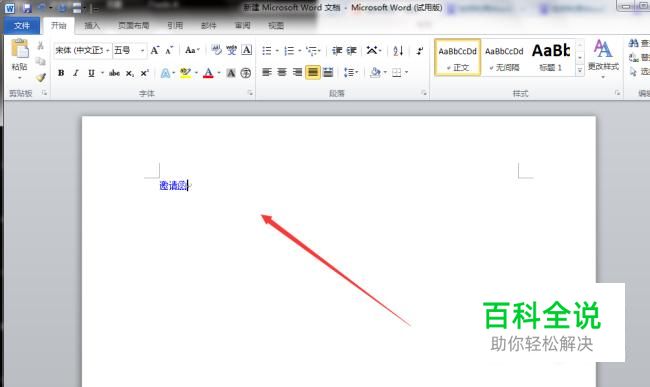Click the Paste (粘贴) clipboard icon
Screen dimensions: 650x387
pos(19,48)
